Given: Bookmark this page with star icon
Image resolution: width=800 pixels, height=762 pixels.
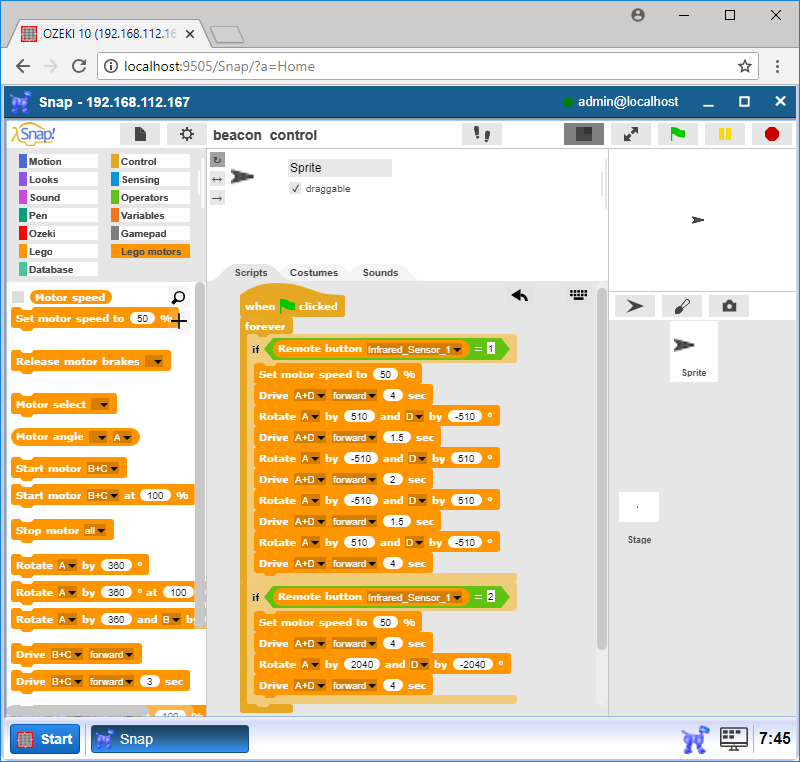Looking at the screenshot, I should pos(744,66).
